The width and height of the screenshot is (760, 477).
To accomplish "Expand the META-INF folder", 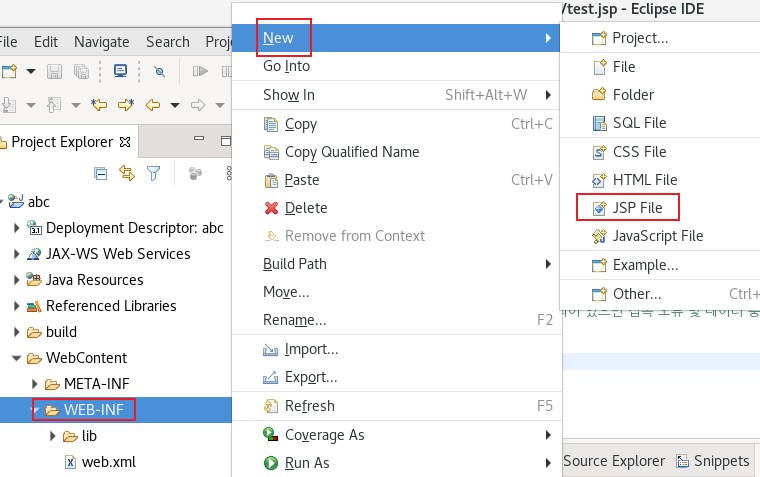I will click(34, 384).
